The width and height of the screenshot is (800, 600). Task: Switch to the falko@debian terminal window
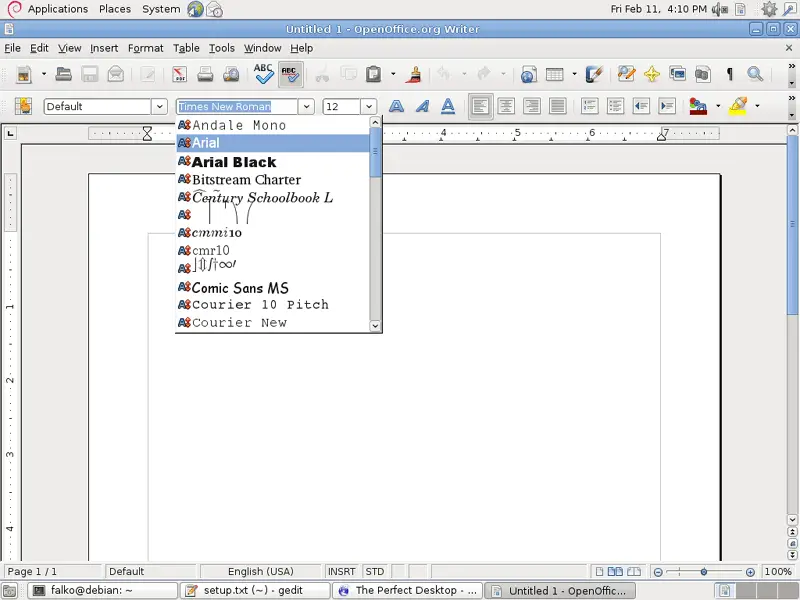102,591
